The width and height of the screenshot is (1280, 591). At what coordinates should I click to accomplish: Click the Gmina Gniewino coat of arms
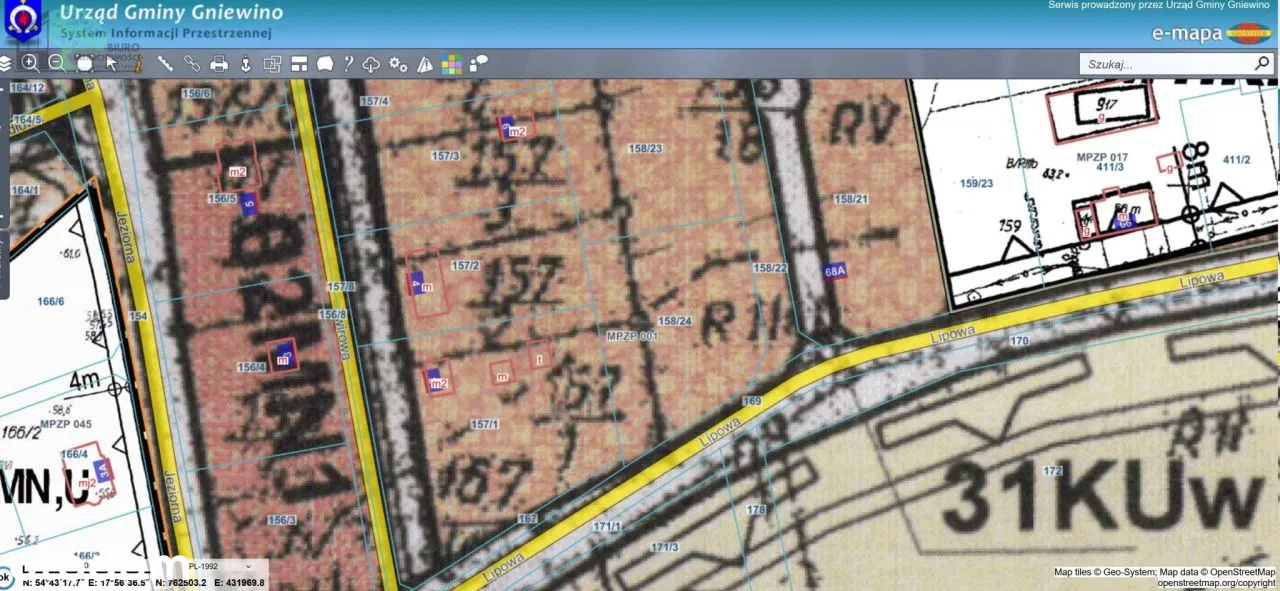click(23, 22)
